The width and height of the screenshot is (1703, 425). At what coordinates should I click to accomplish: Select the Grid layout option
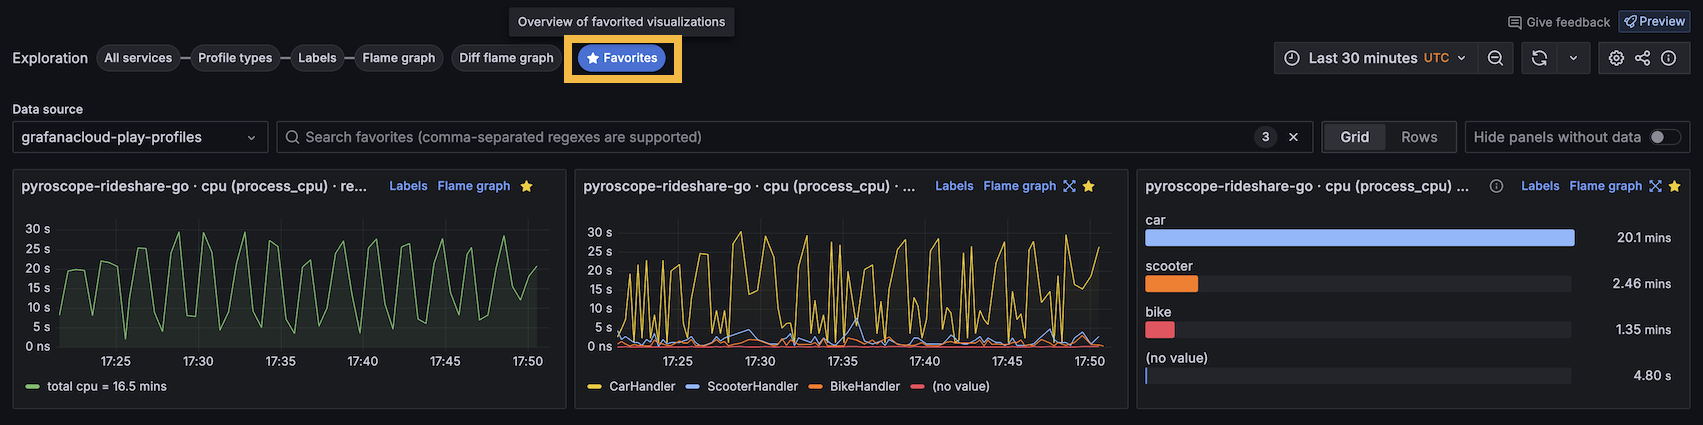[1354, 137]
